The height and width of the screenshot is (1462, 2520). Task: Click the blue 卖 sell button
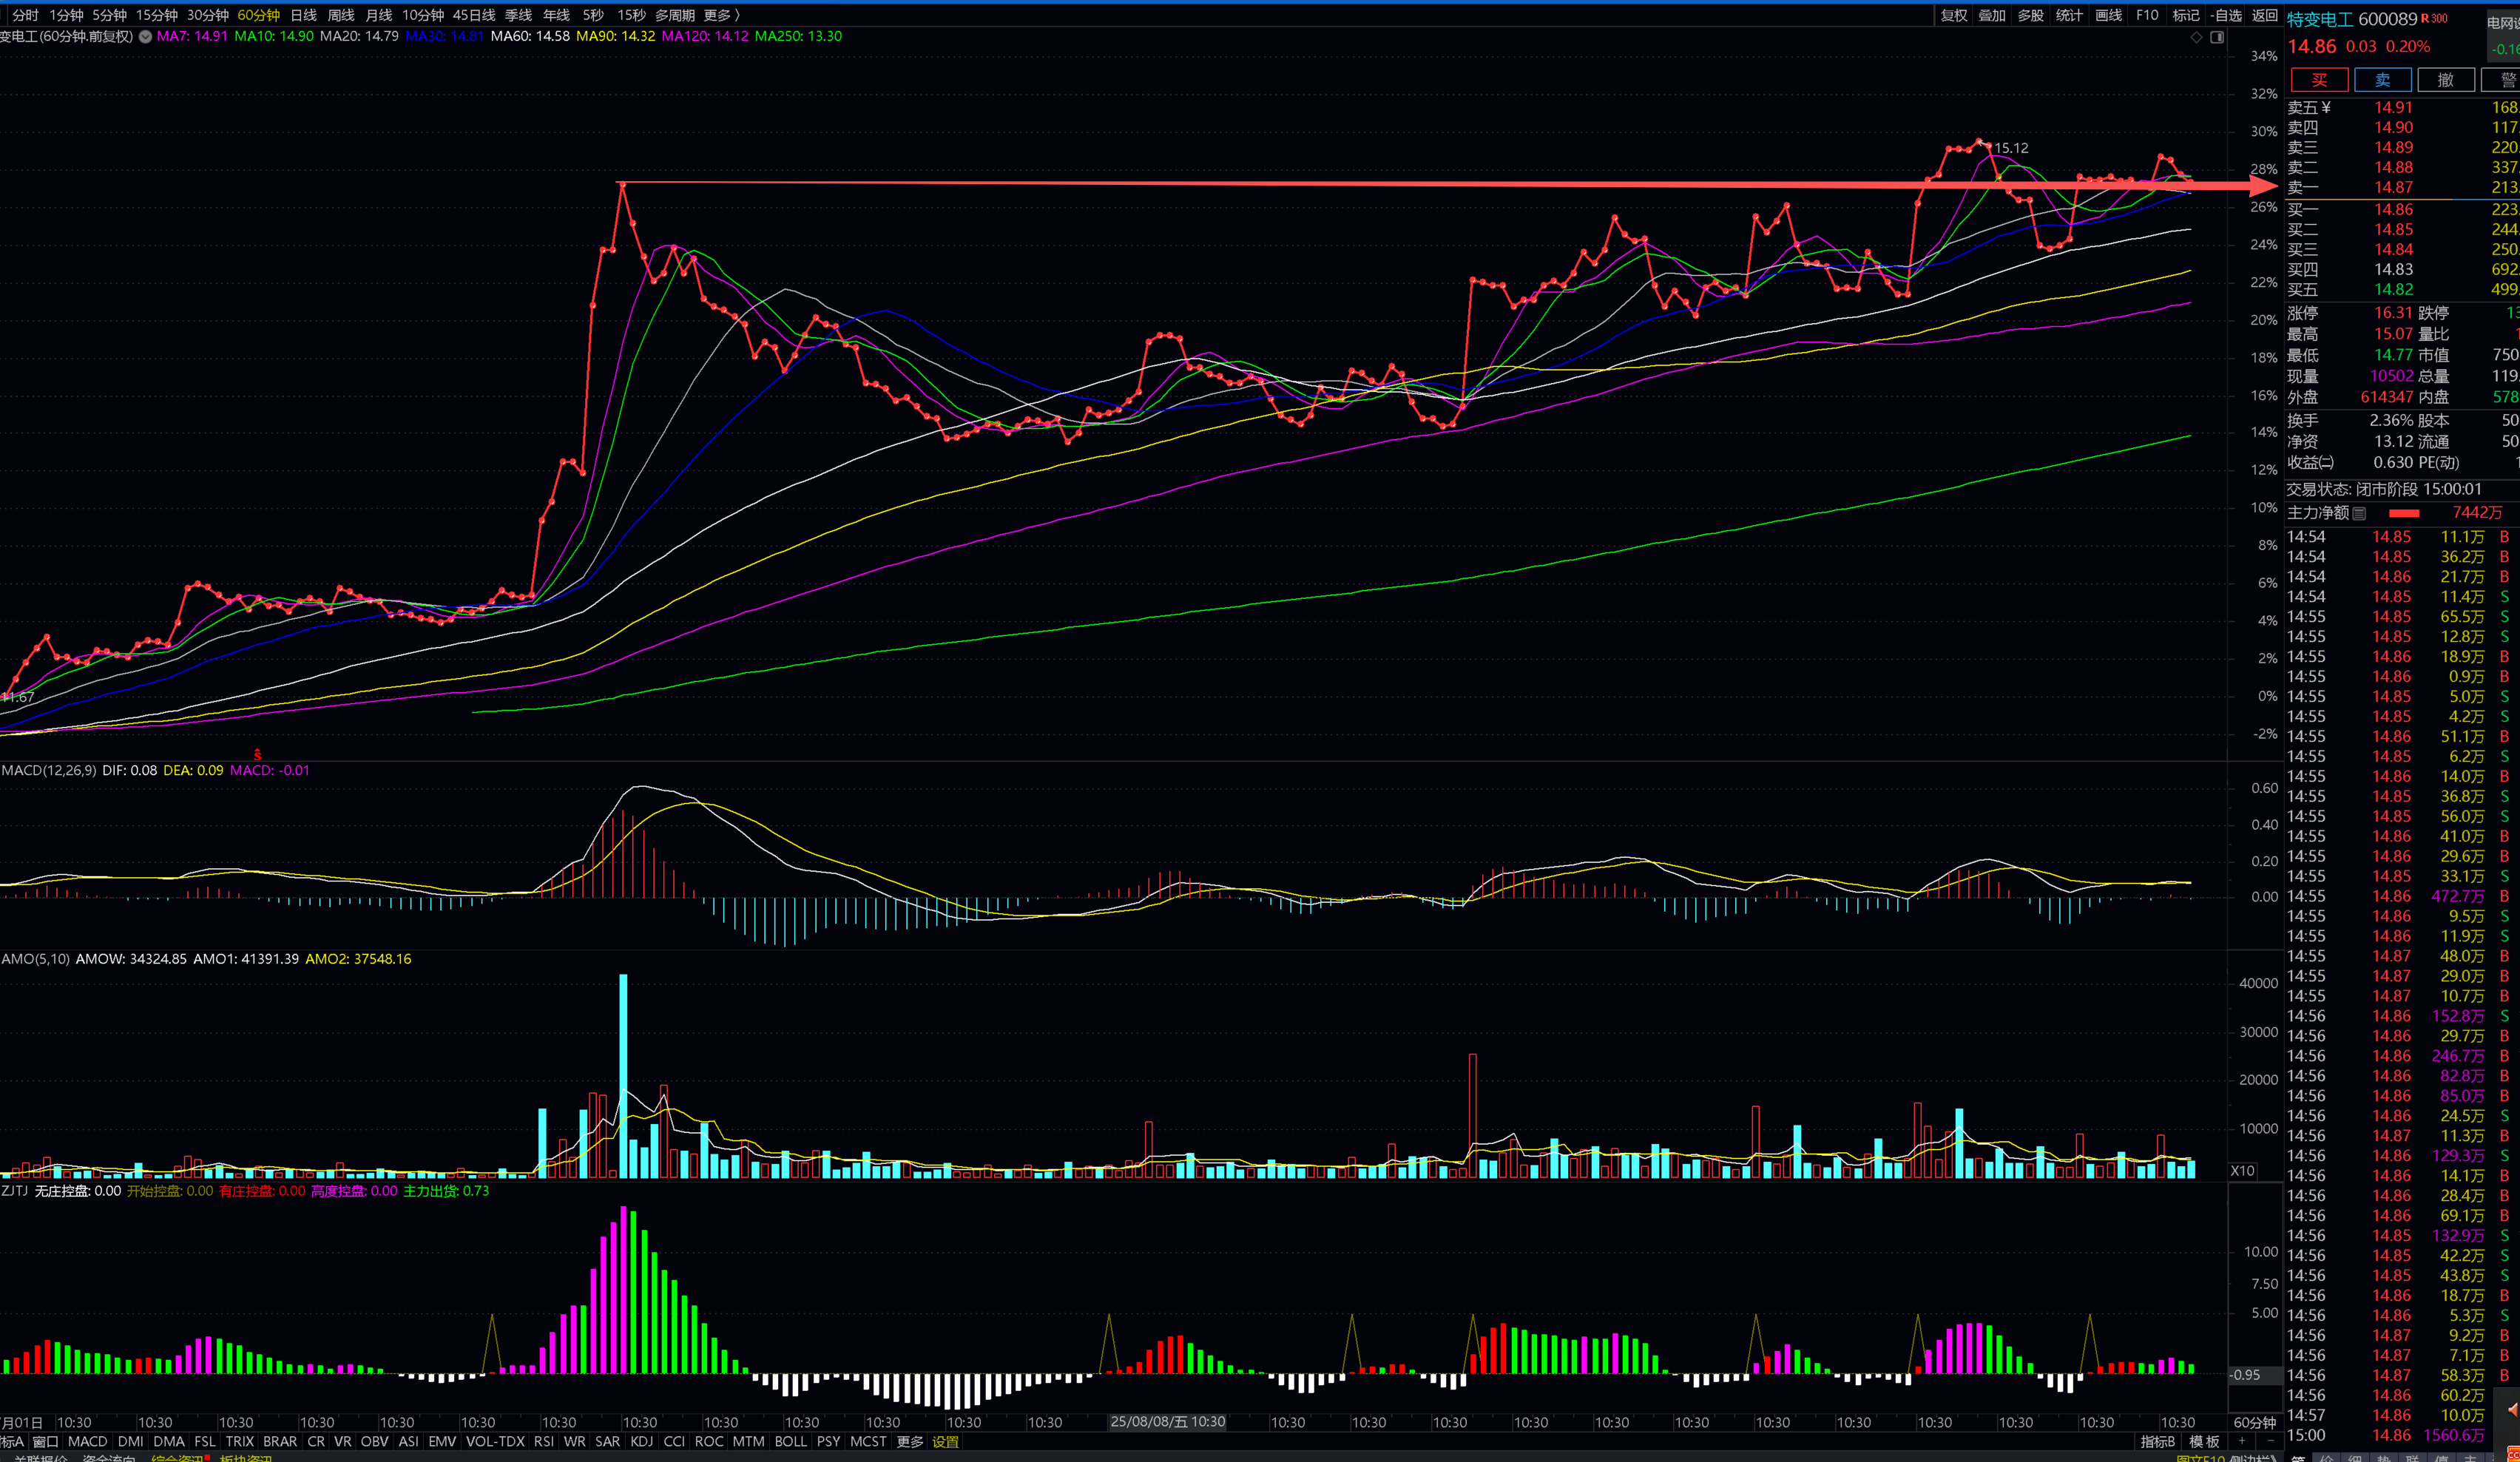2382,80
